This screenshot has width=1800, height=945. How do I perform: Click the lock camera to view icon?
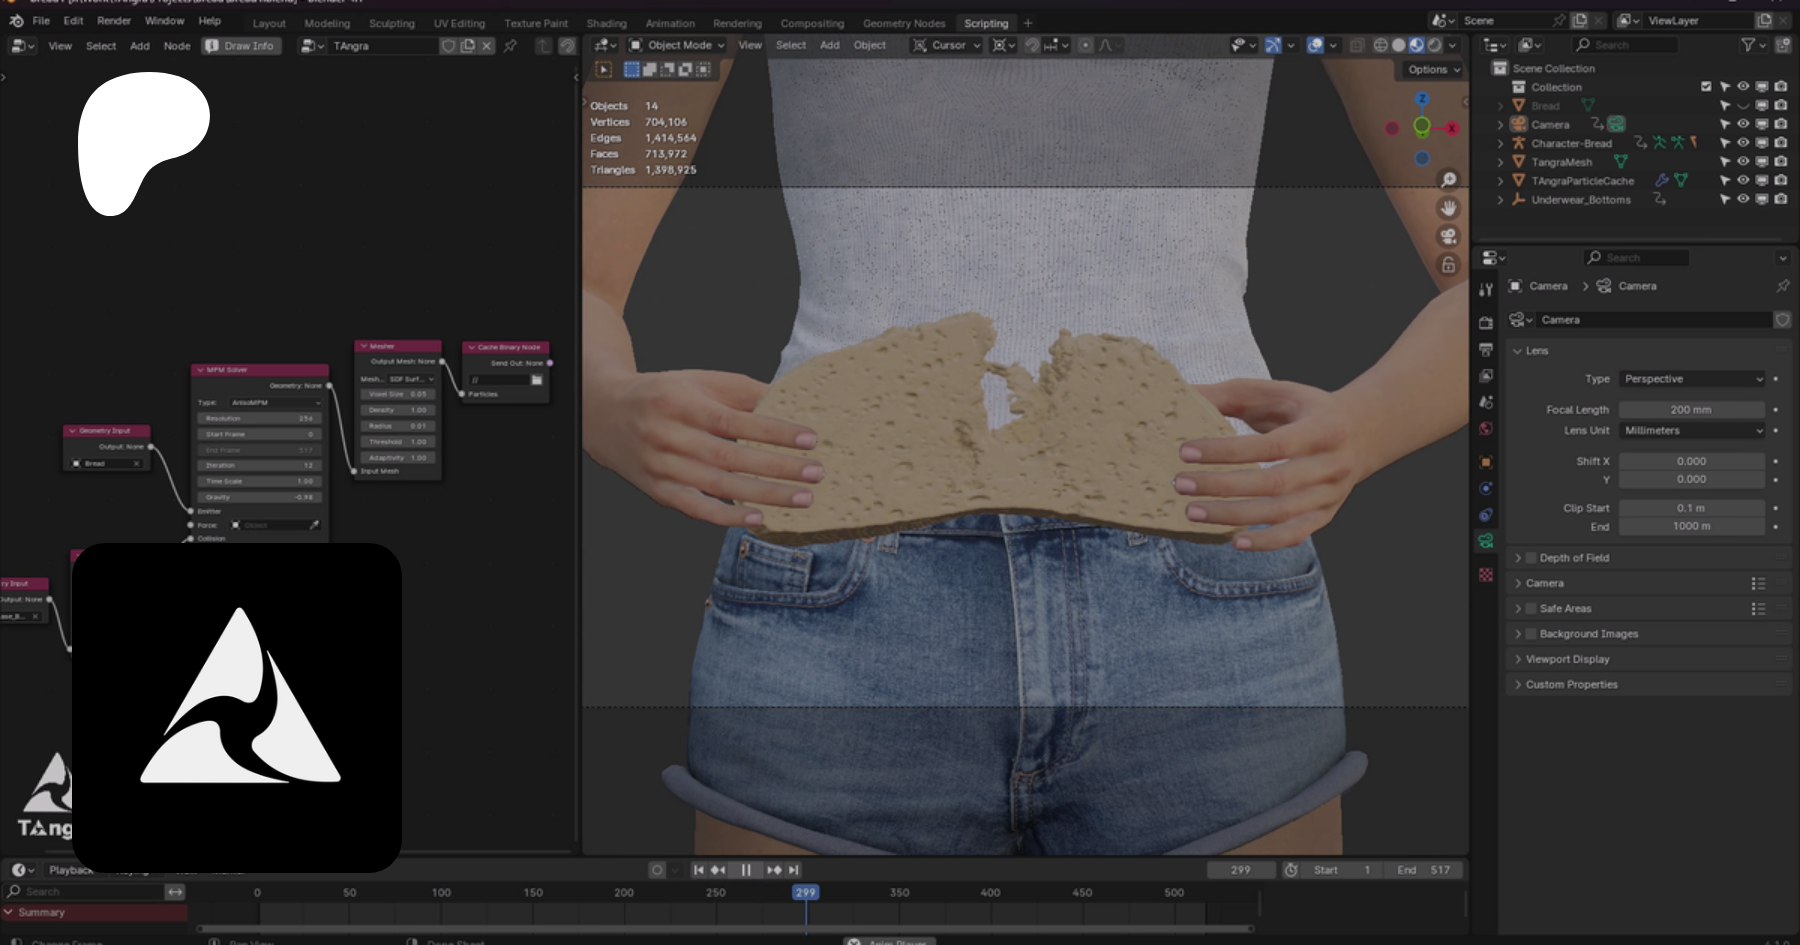tap(1448, 265)
